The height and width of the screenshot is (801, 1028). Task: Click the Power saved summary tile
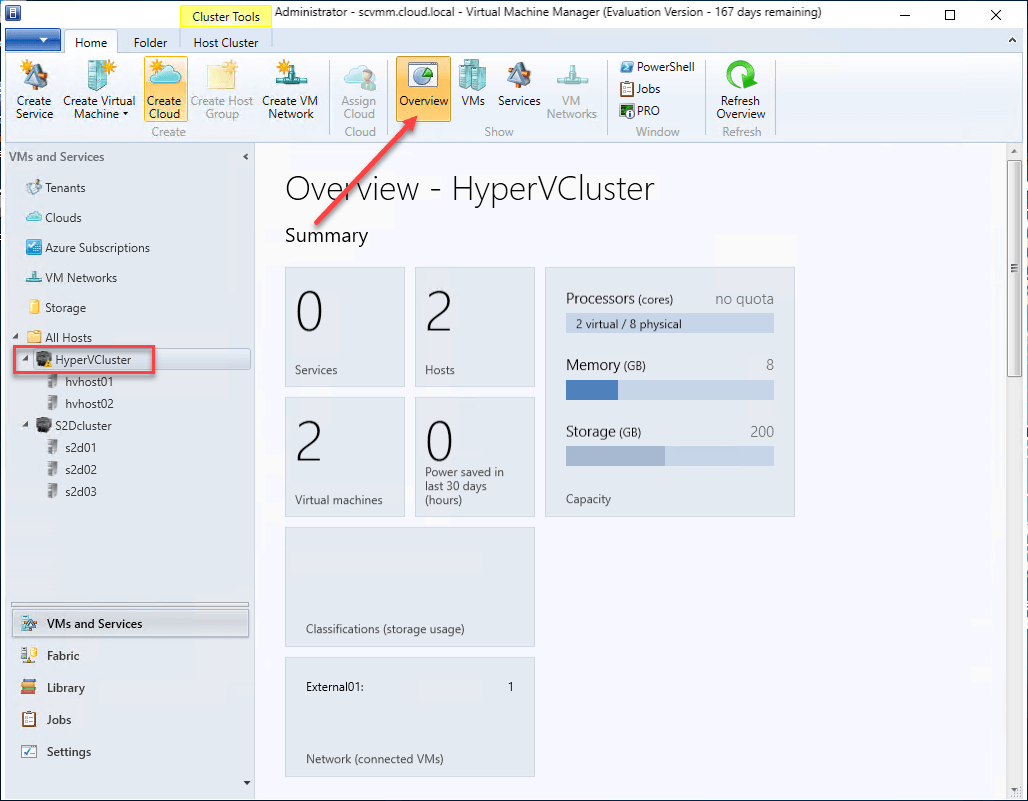475,457
